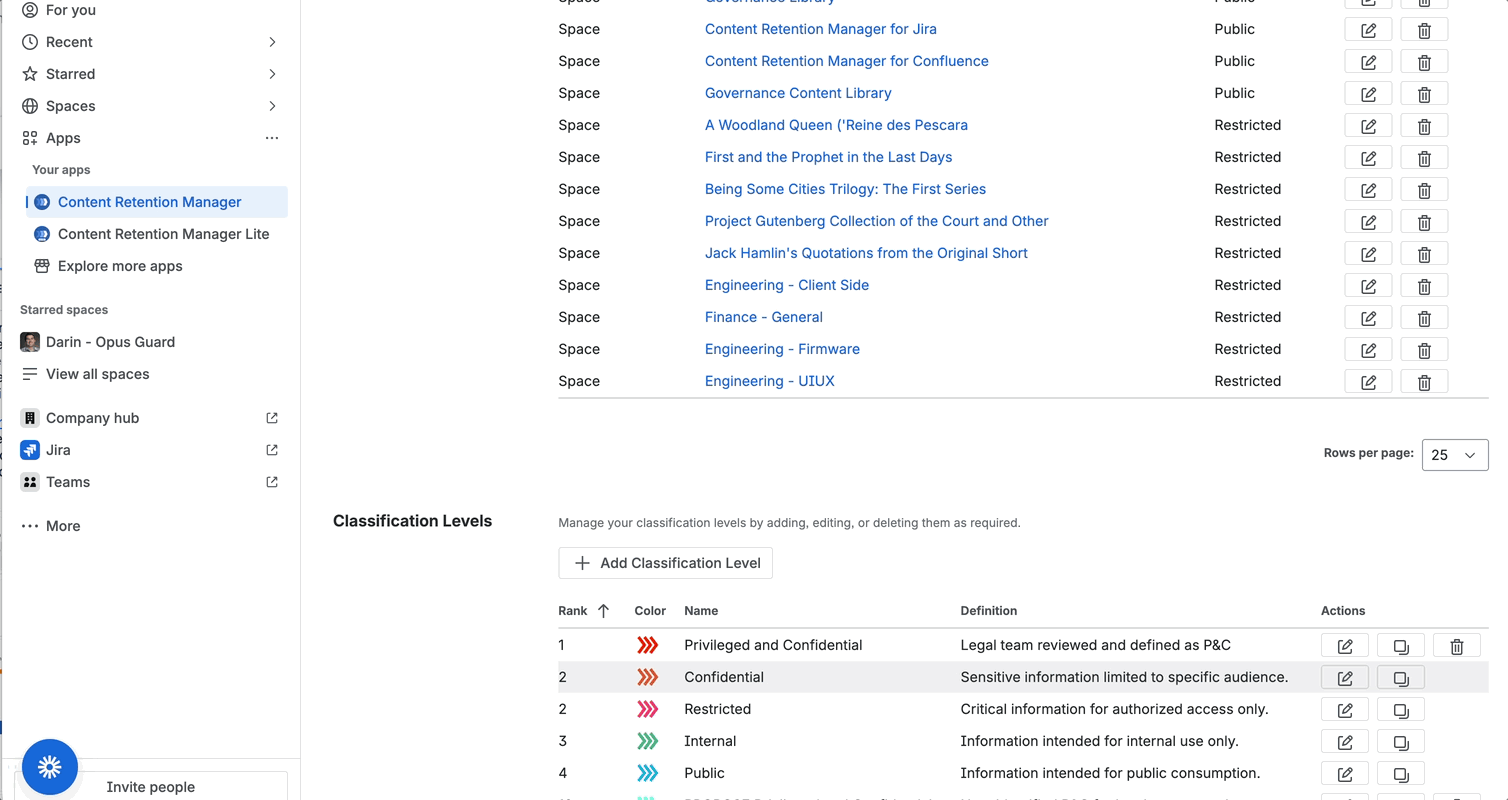Edit the Restricted classification level

click(x=1345, y=710)
